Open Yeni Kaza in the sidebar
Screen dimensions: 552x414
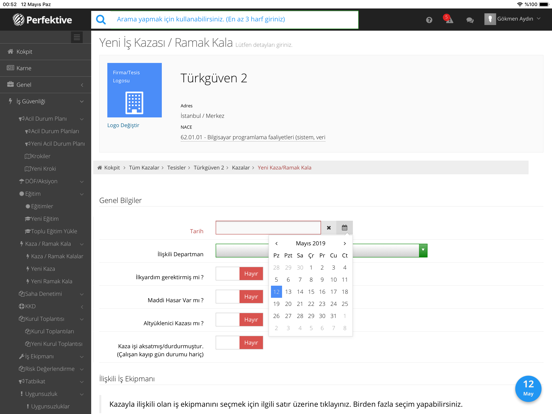(x=40, y=269)
